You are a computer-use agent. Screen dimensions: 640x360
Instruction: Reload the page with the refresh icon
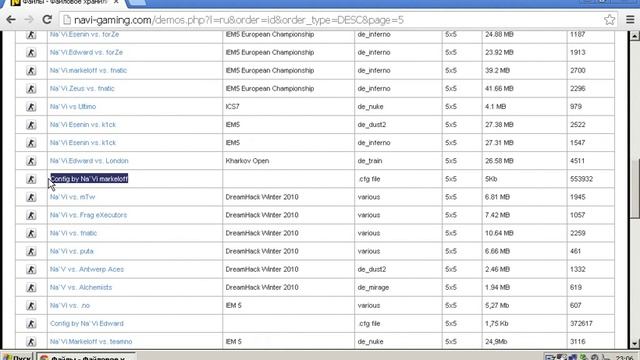(x=47, y=20)
